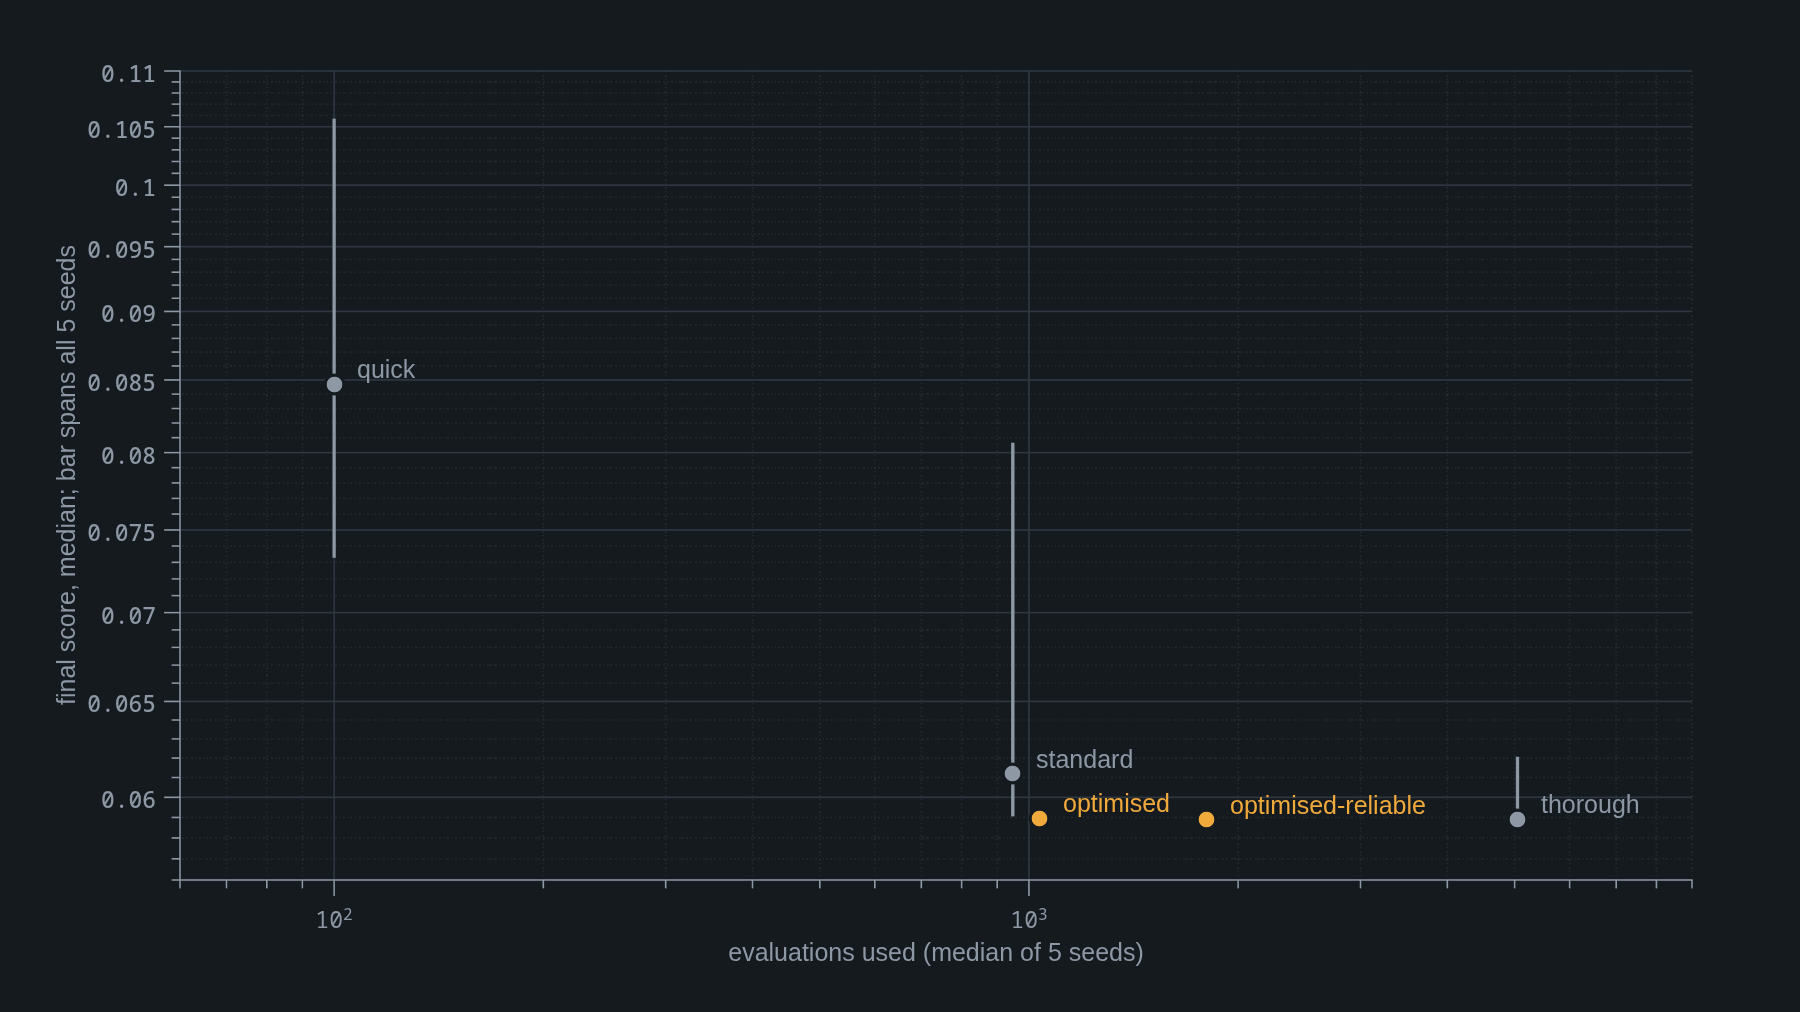This screenshot has height=1012, width=1800.
Task: Click the x-axis title 'evaluations used'
Action: point(935,952)
